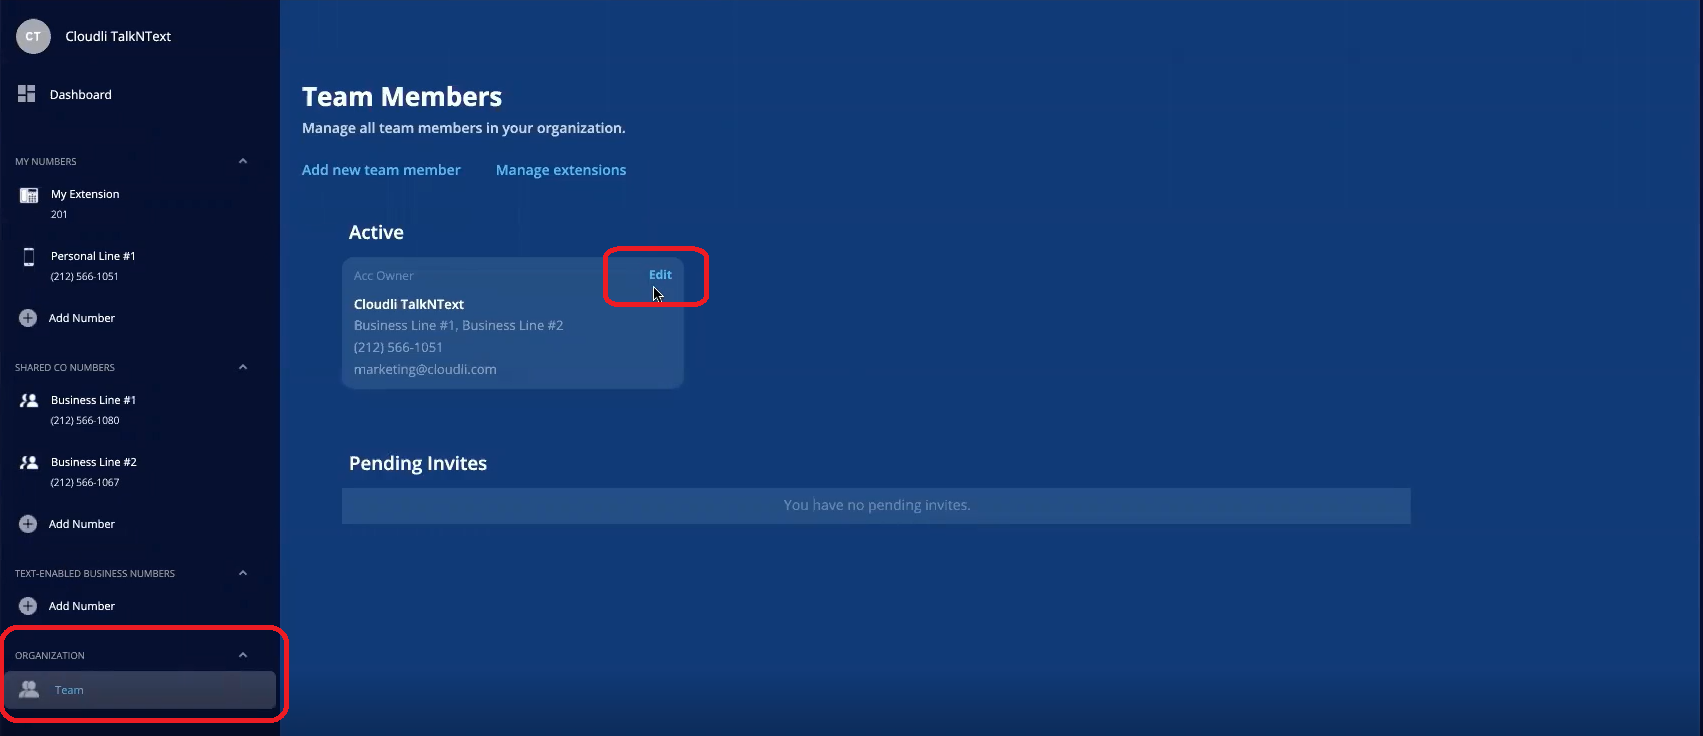Select Team in the sidebar
1703x736 pixels.
click(140, 690)
